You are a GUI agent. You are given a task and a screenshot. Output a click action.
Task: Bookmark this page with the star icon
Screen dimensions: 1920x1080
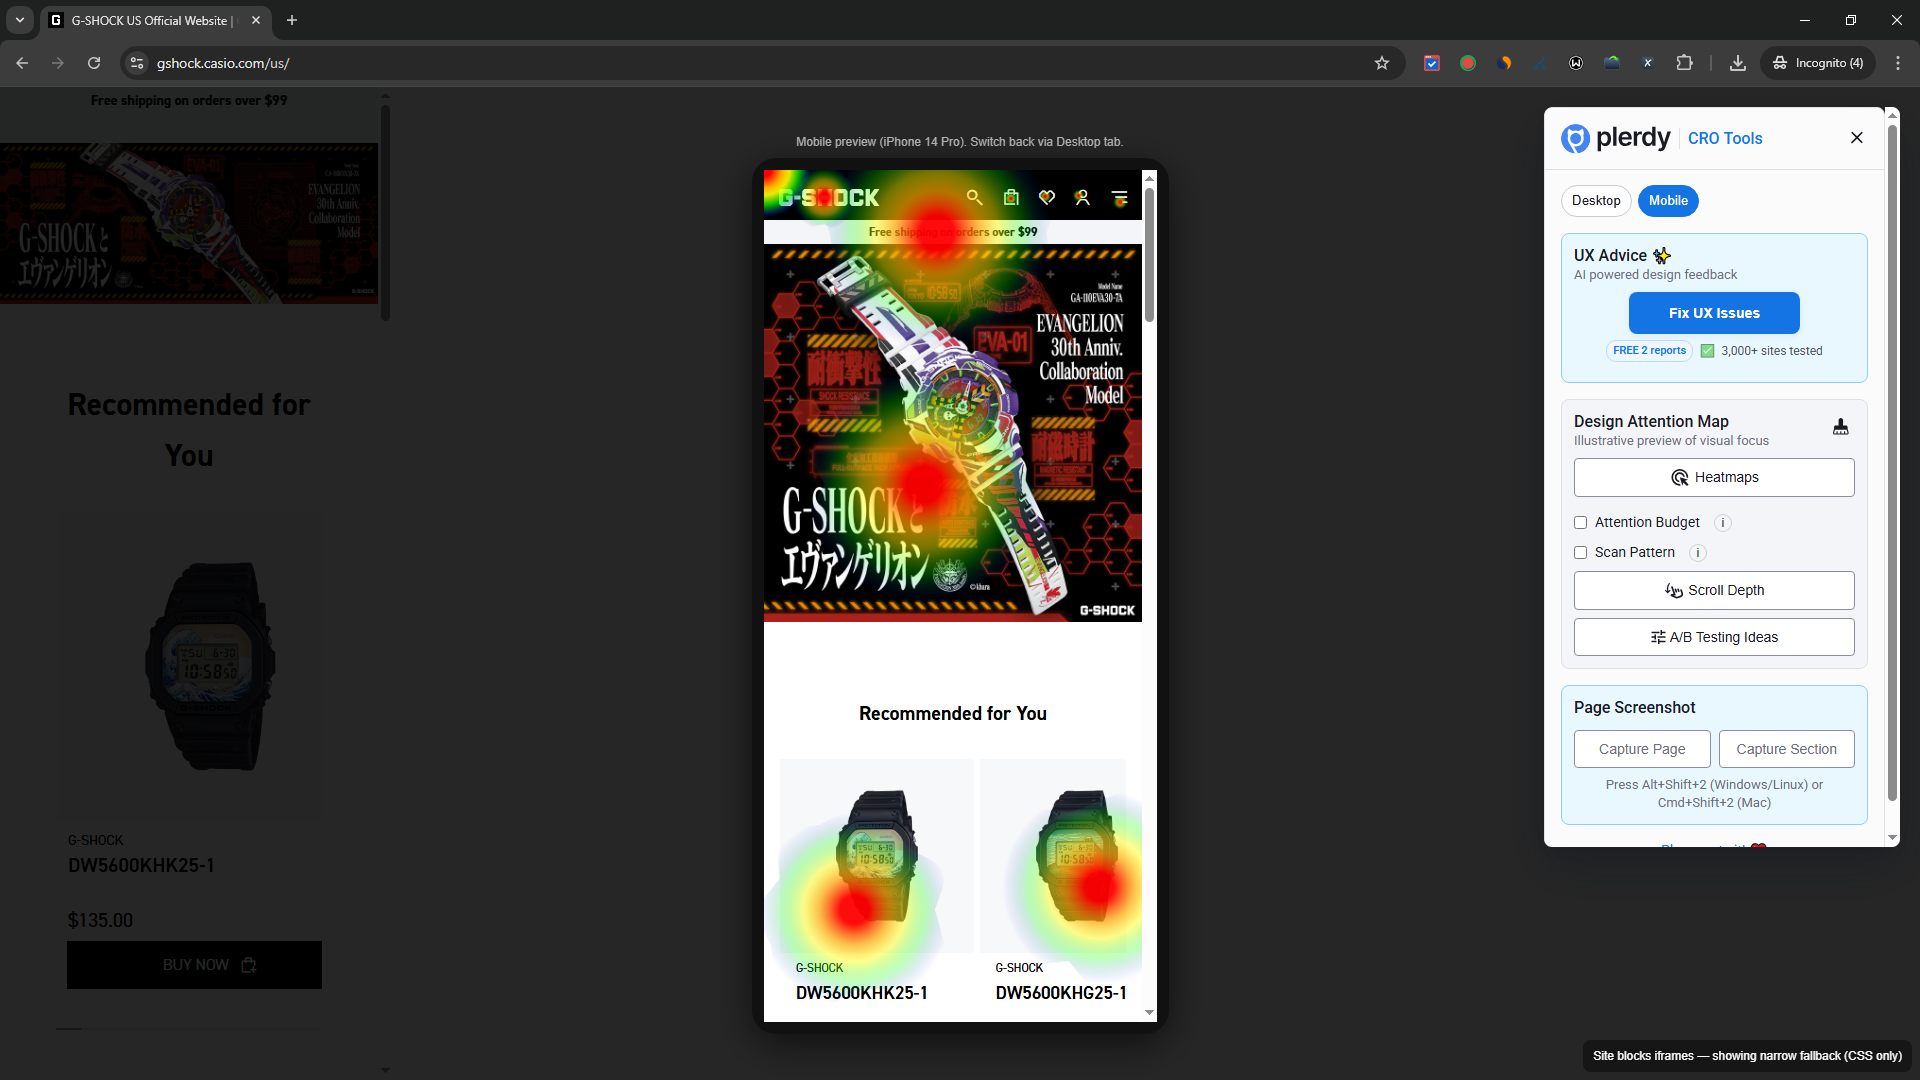[x=1382, y=63]
